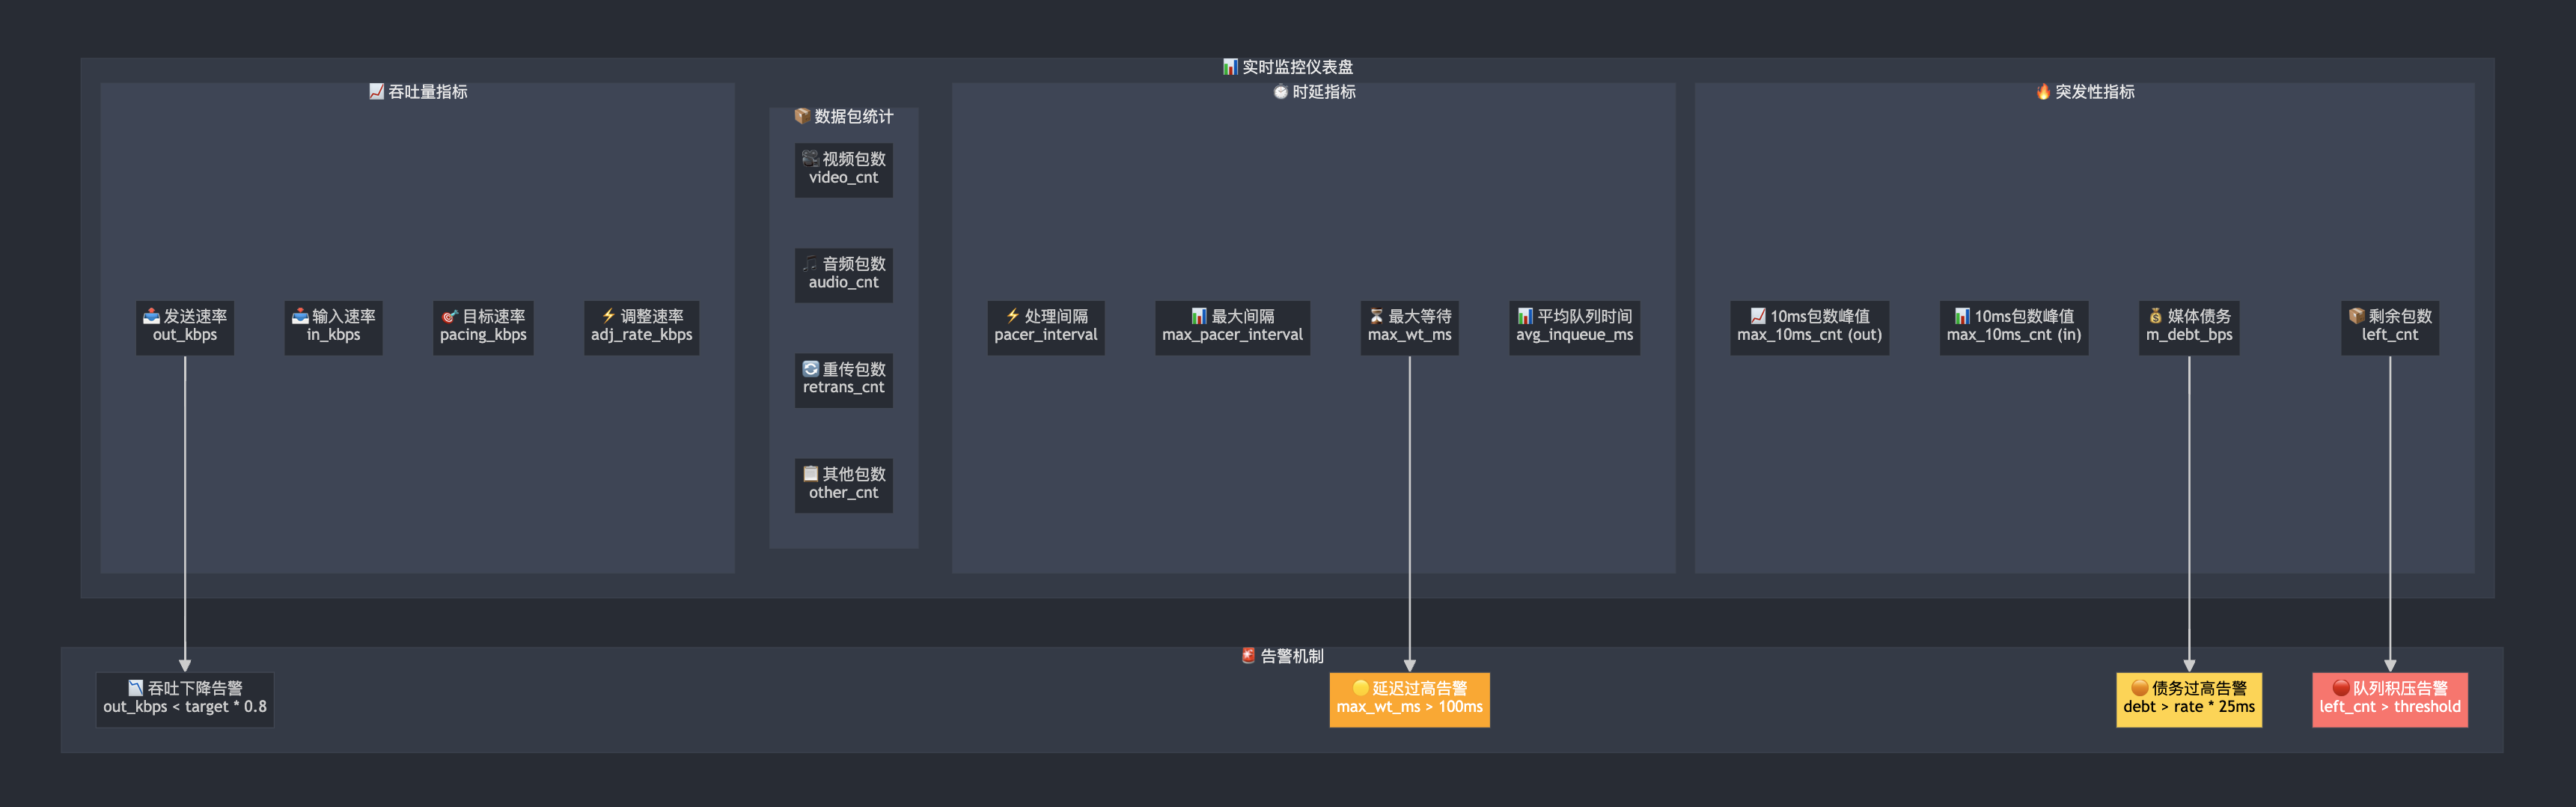The width and height of the screenshot is (2576, 807).
Task: Click the bar chart icon in max_10ms_cnt (in)
Action: tap(1962, 316)
